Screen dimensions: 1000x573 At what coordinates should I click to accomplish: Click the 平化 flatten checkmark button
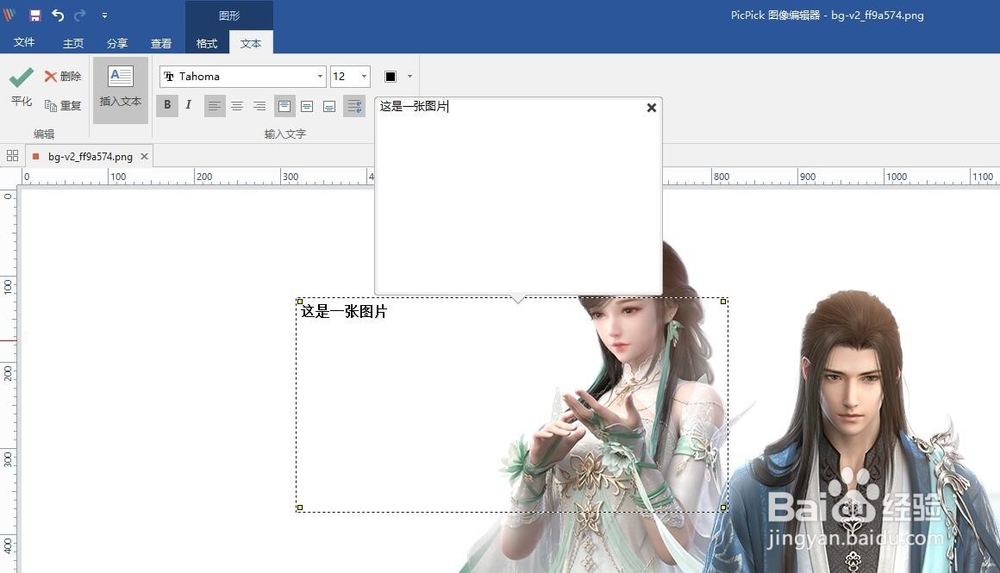(x=21, y=87)
